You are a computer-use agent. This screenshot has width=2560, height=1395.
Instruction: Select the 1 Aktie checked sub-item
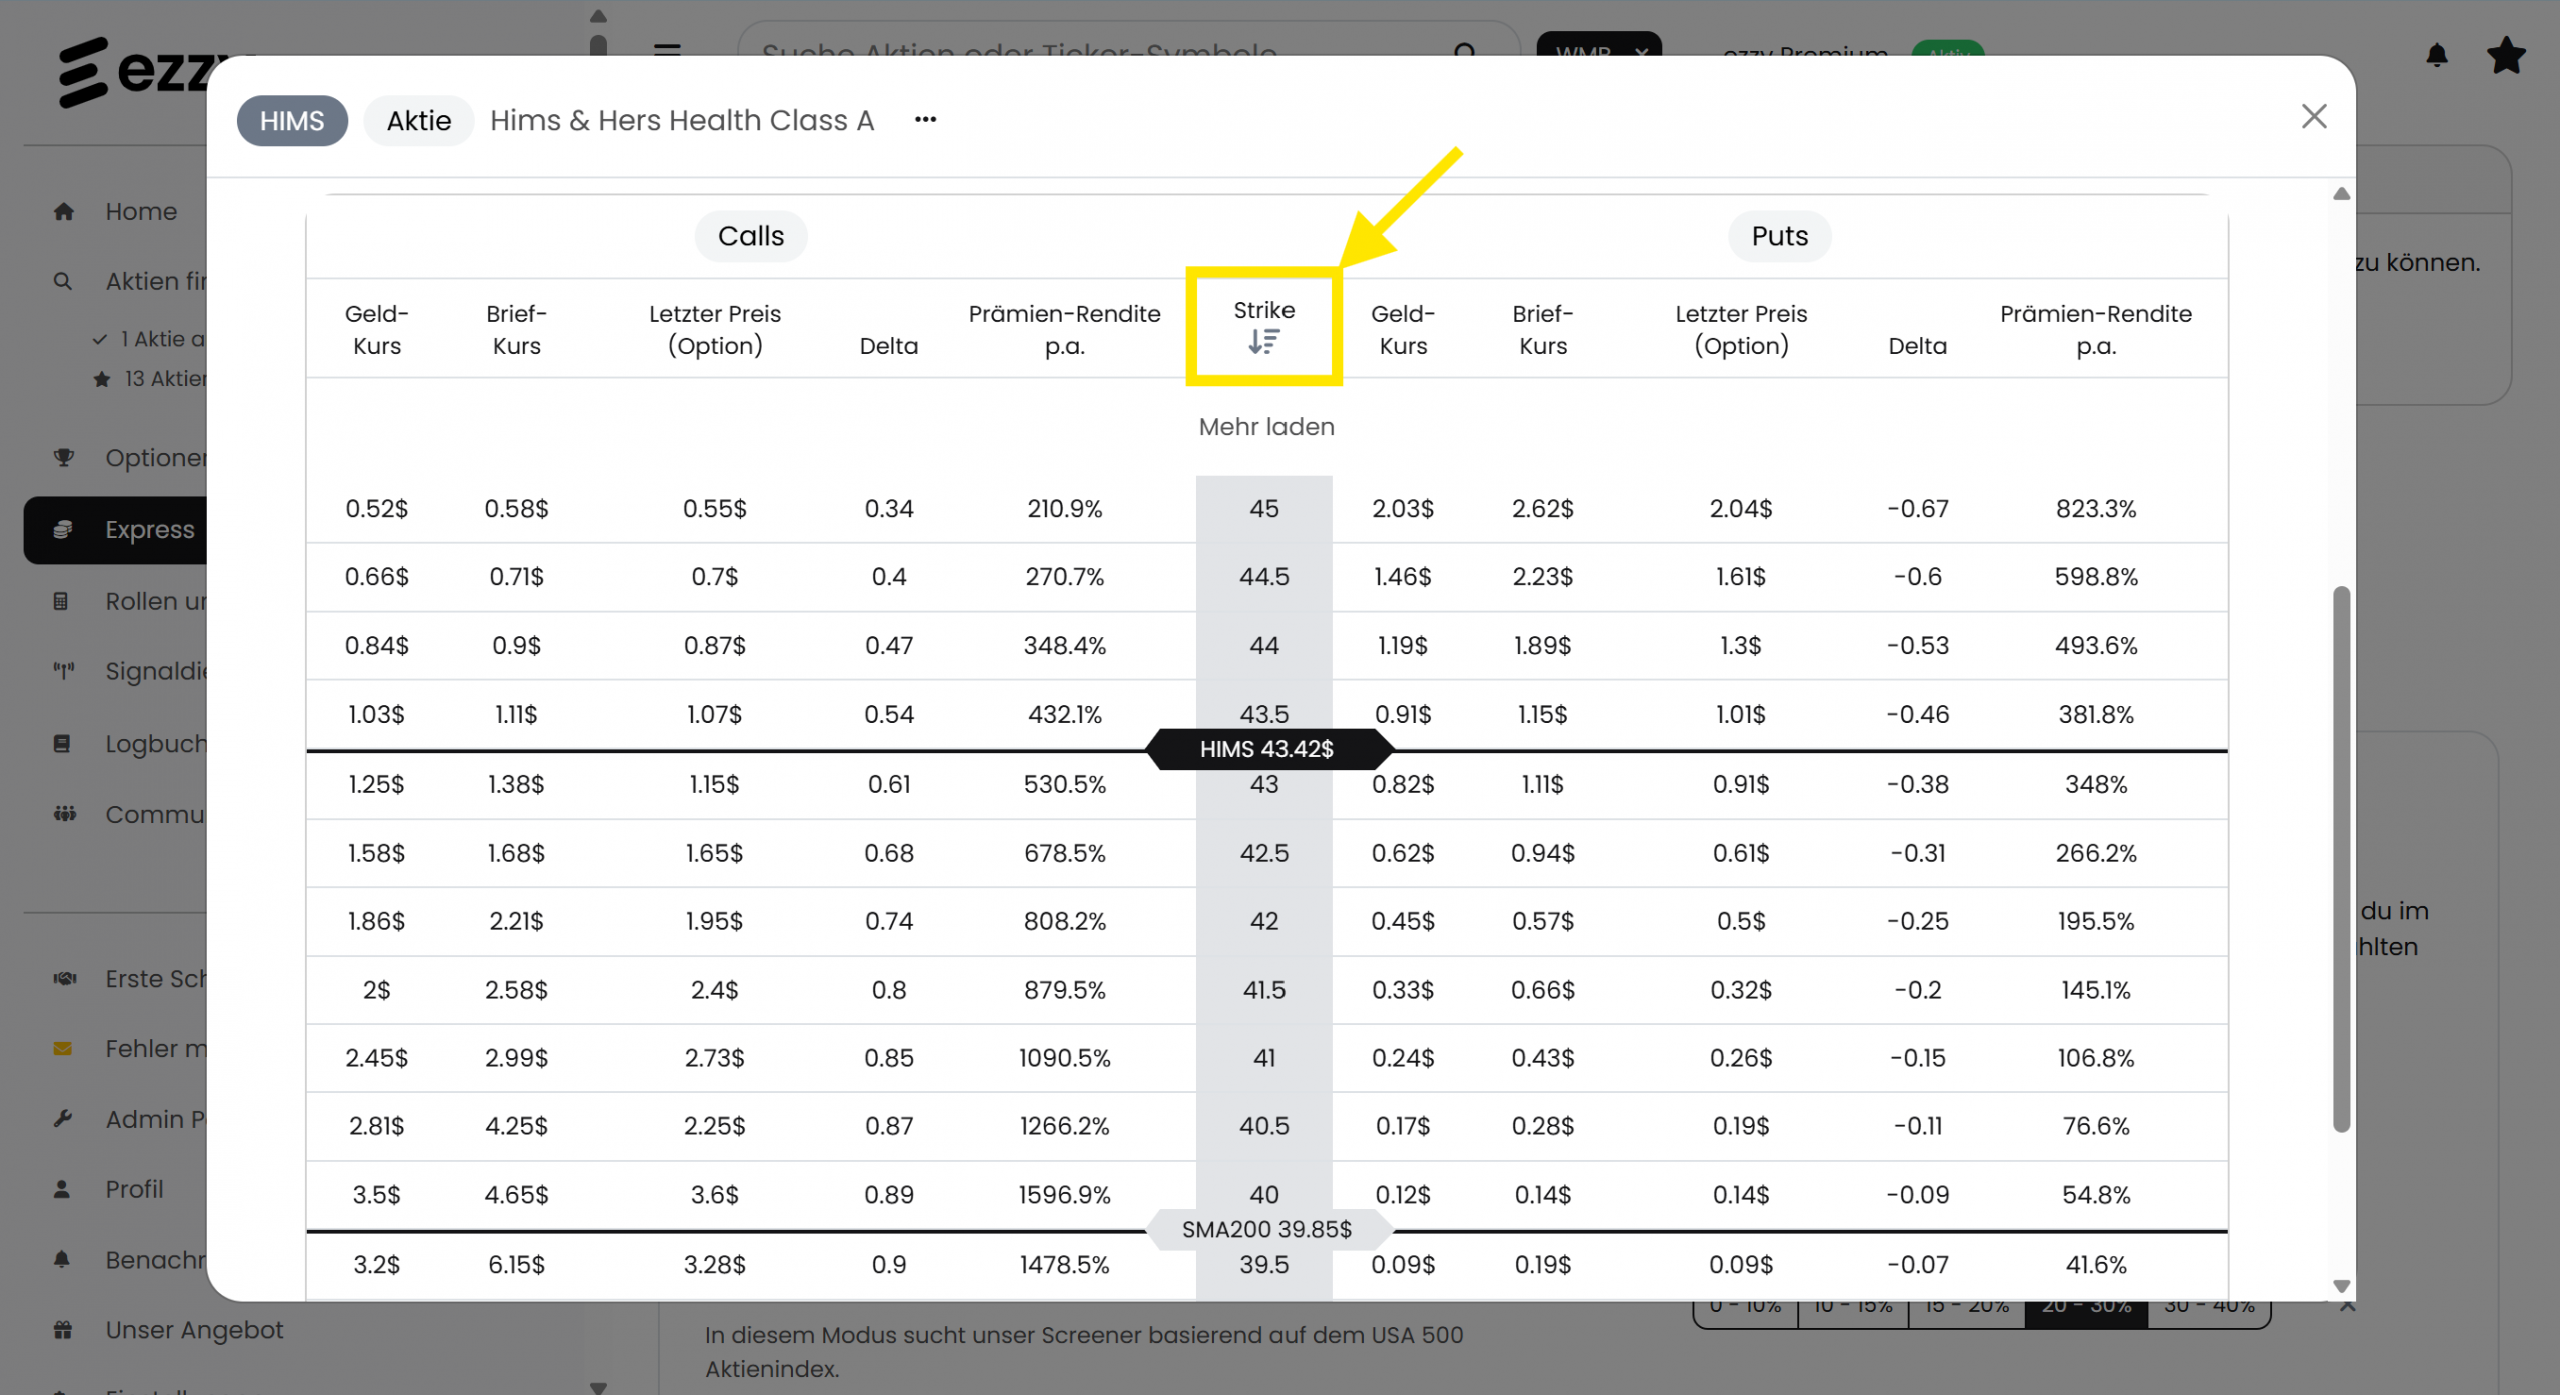(x=148, y=339)
